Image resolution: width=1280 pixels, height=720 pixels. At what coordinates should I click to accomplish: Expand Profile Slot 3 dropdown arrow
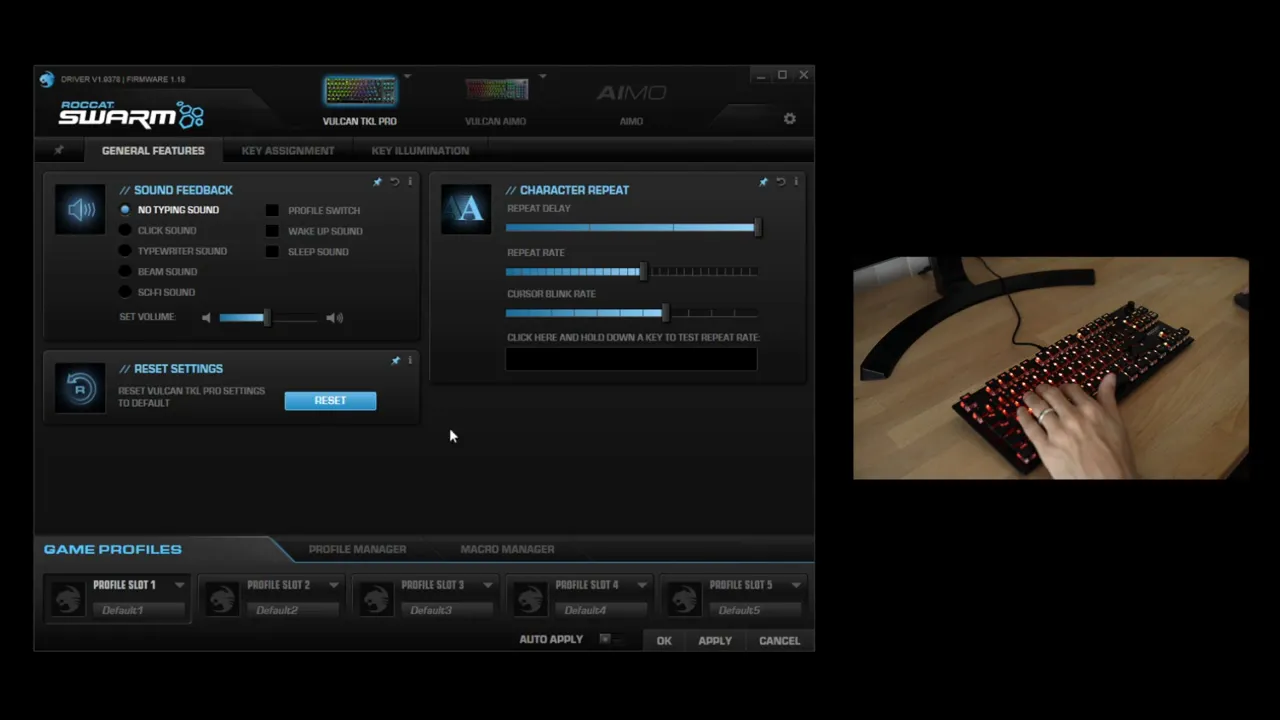coord(488,585)
